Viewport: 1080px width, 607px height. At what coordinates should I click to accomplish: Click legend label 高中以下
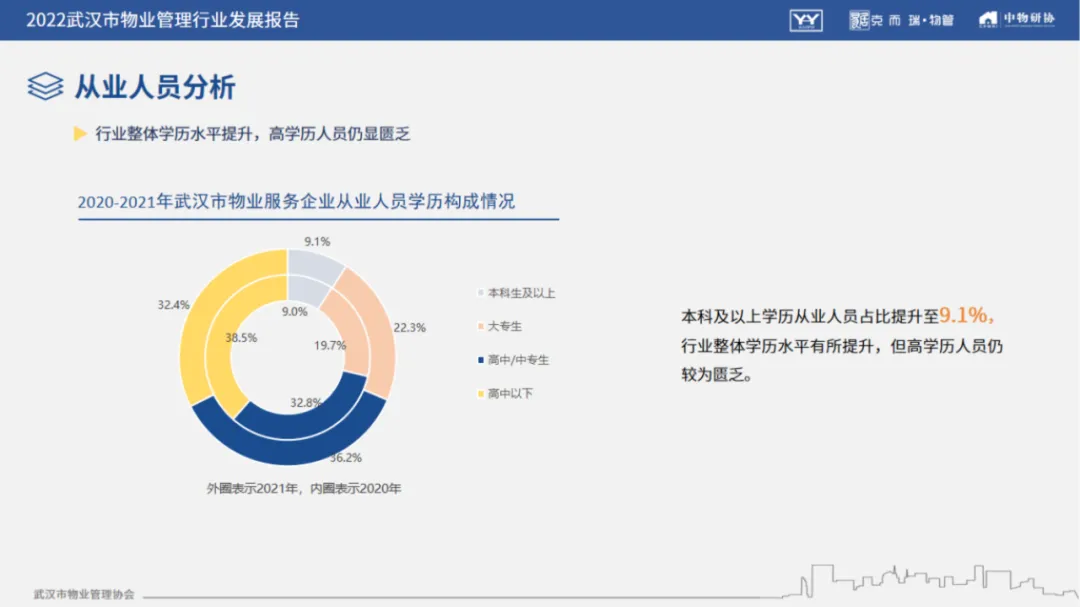[x=510, y=393]
